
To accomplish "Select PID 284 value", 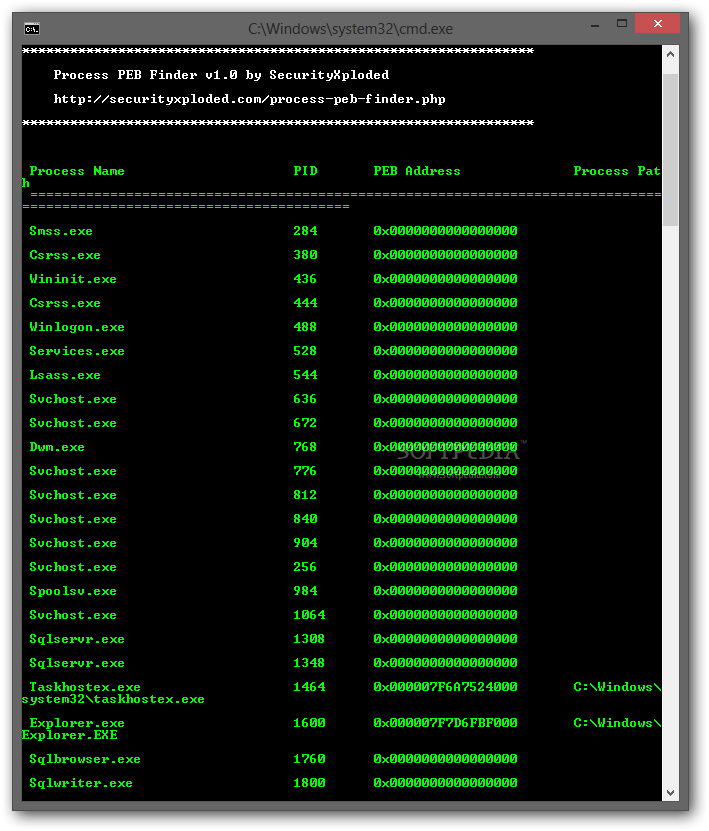I will click(306, 231).
